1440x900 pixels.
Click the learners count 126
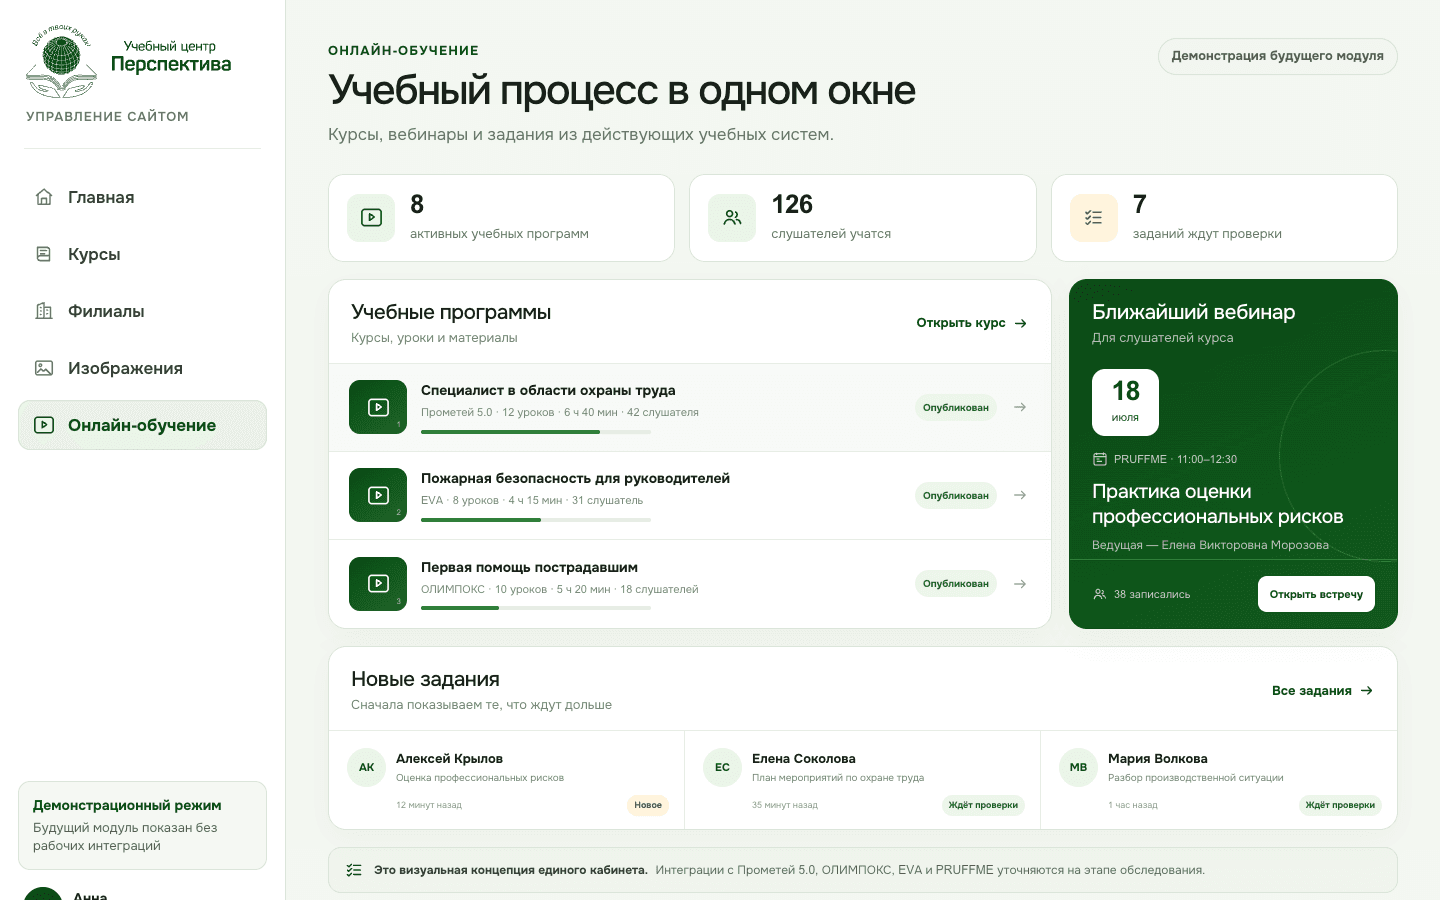(792, 204)
